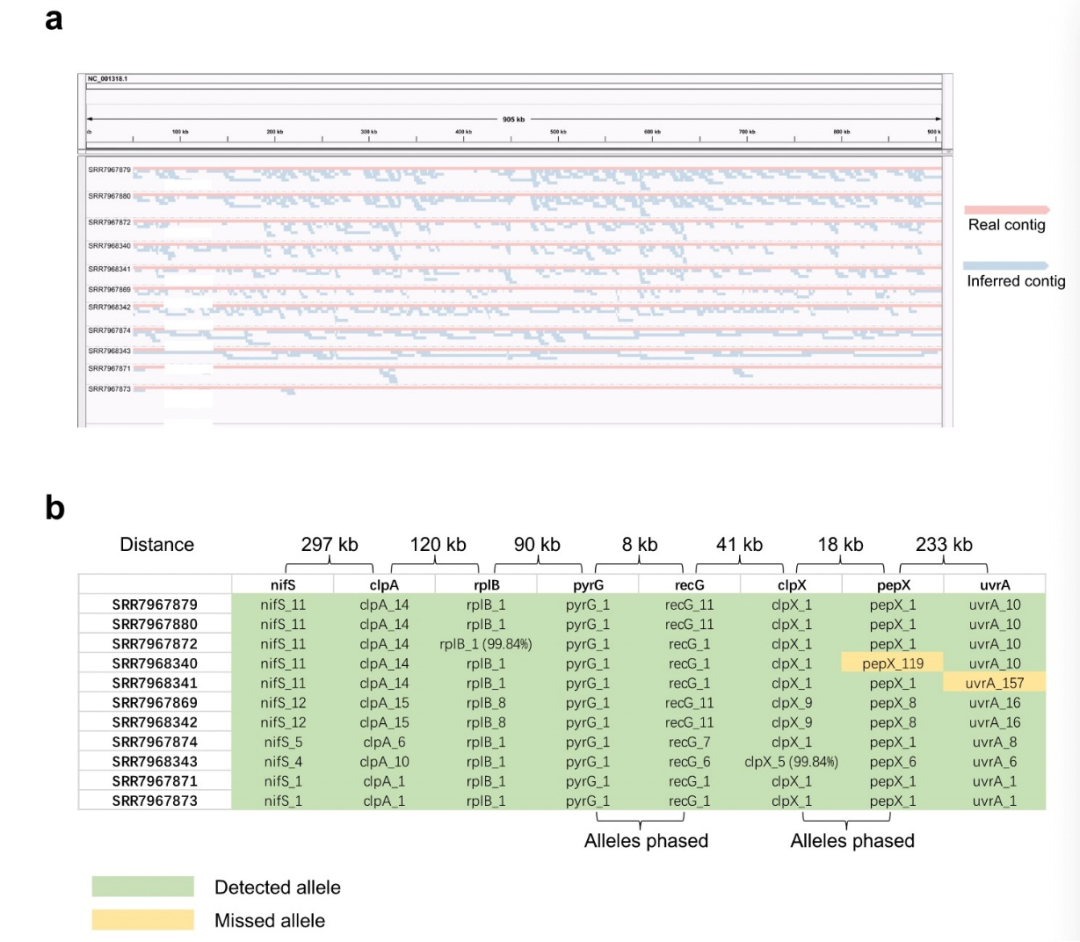Click the 297 kb distance bracket label

coord(329,545)
